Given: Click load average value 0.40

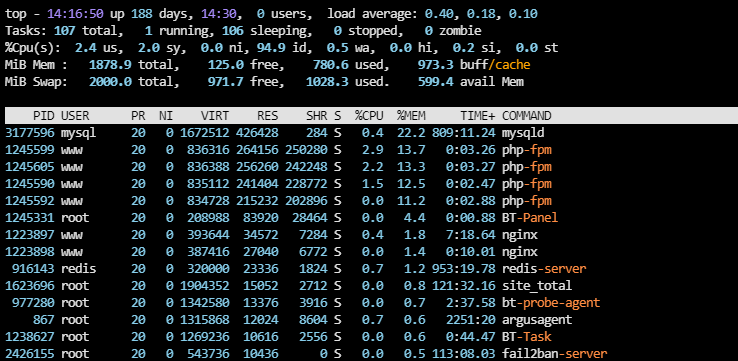Looking at the screenshot, I should tap(439, 14).
